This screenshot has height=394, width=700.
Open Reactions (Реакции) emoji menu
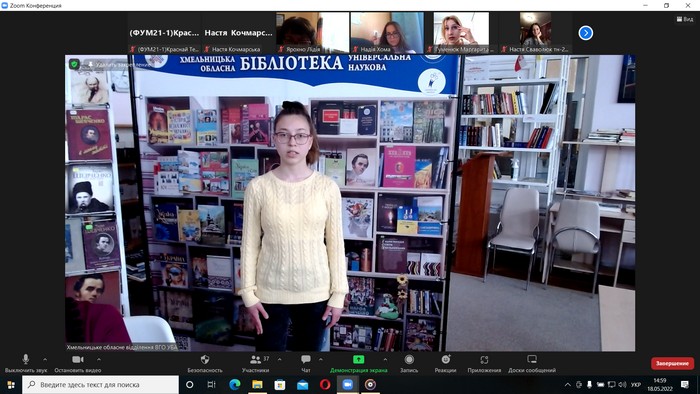pyautogui.click(x=446, y=363)
